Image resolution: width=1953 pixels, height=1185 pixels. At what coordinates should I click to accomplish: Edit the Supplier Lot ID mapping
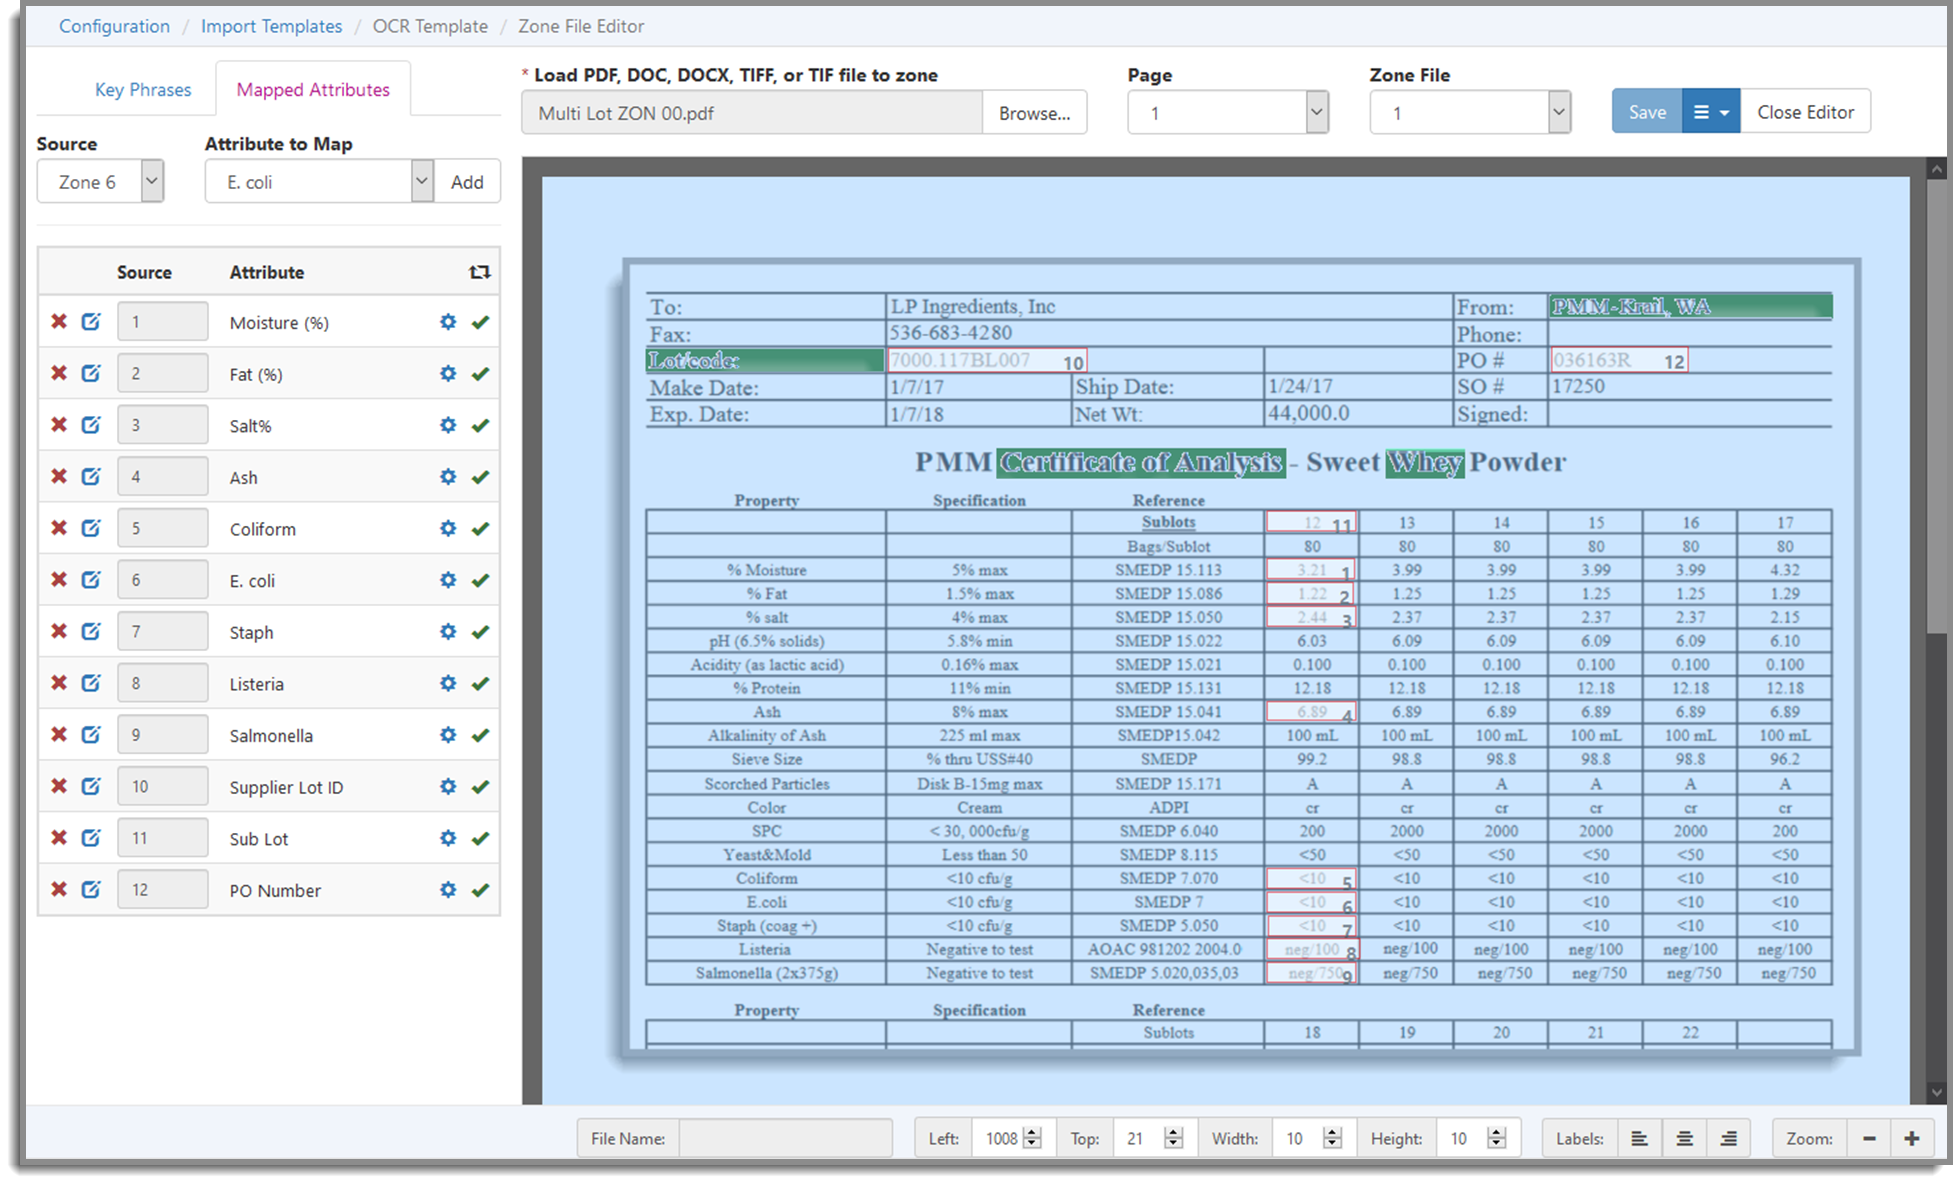tap(91, 787)
